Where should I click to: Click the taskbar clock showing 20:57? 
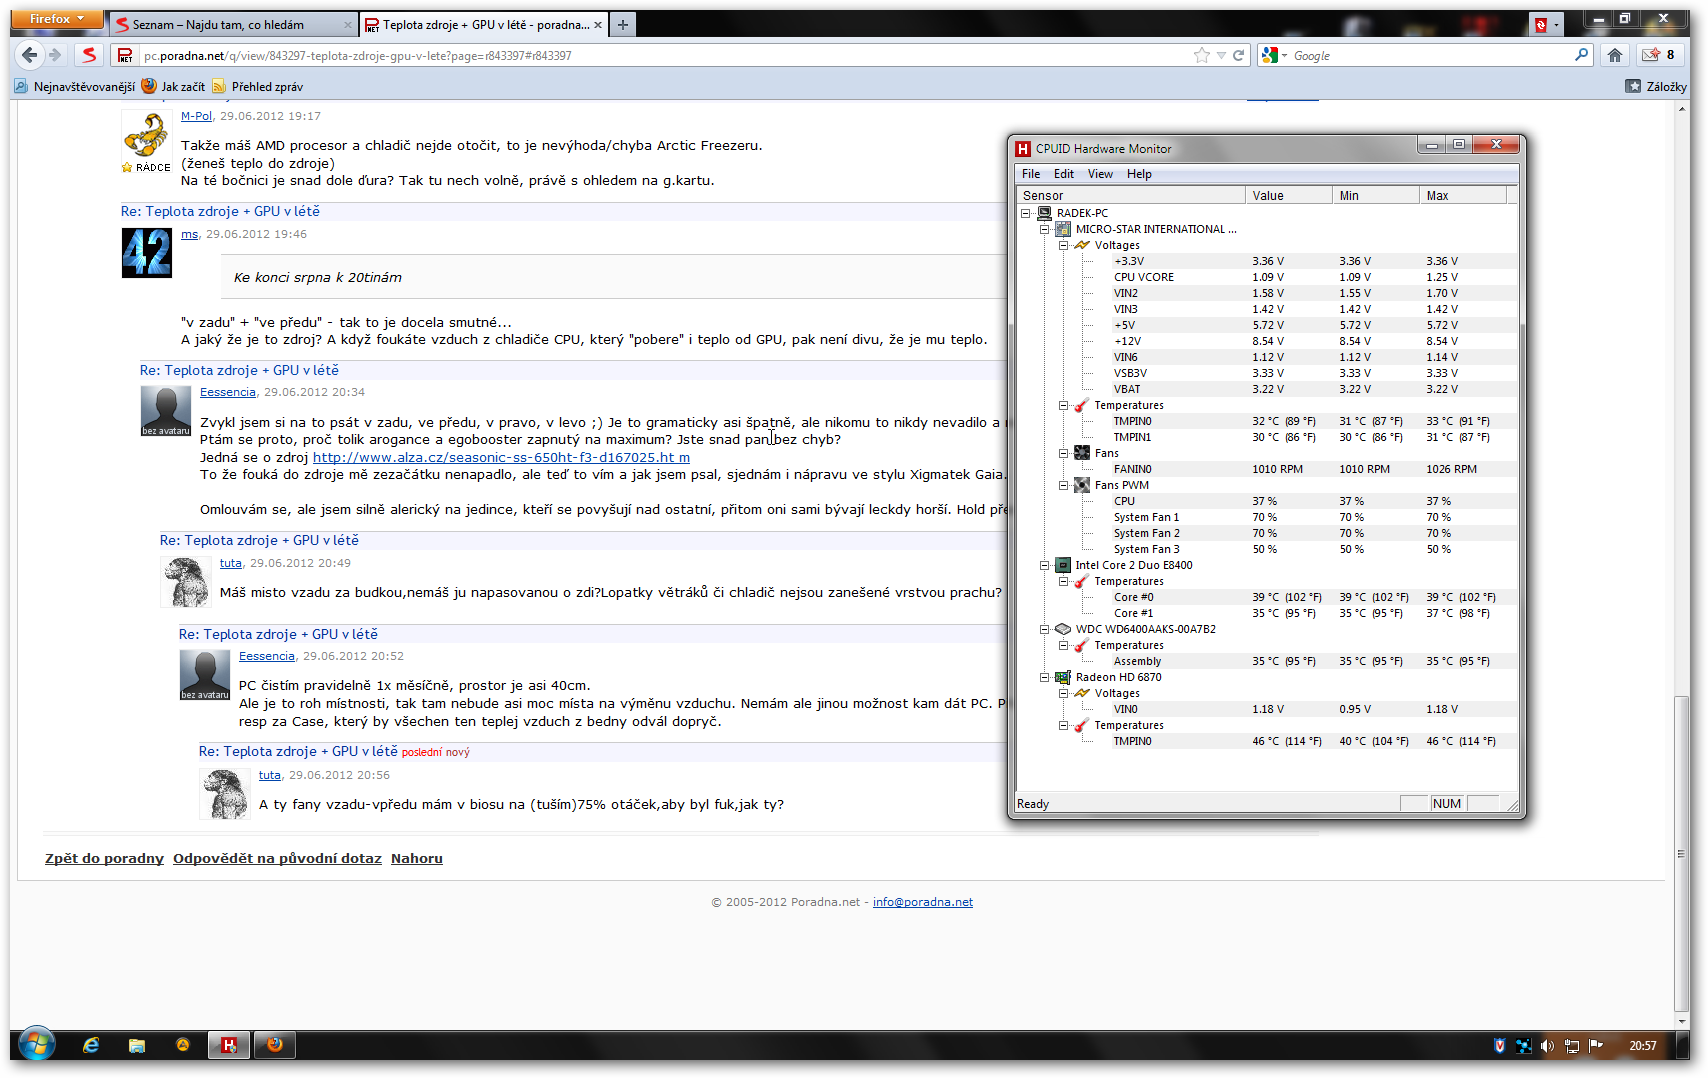click(1643, 1046)
